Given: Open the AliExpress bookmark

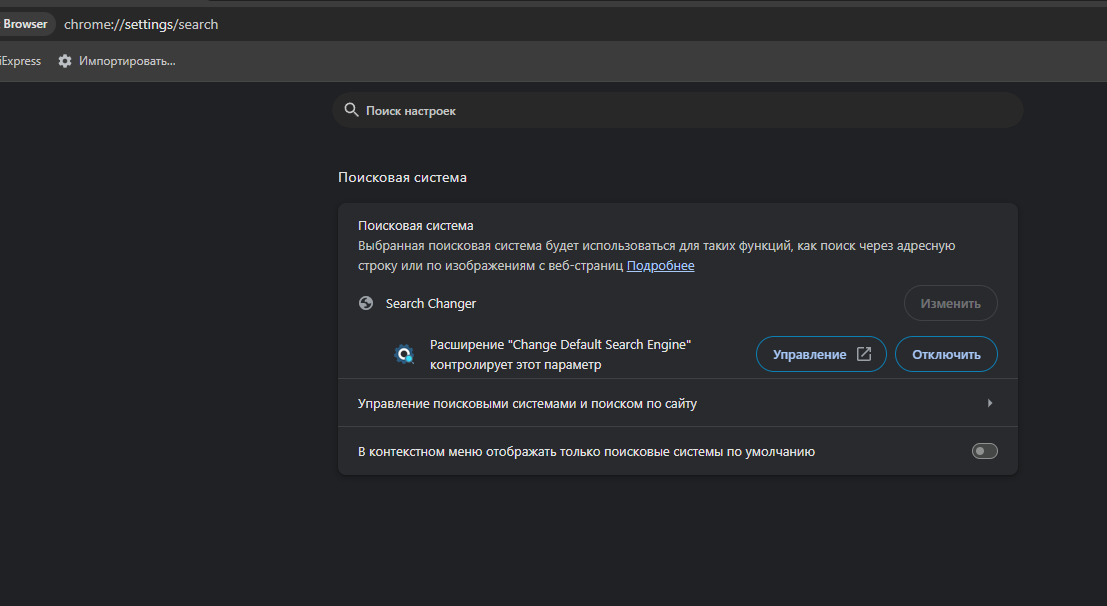Looking at the screenshot, I should (x=20, y=61).
